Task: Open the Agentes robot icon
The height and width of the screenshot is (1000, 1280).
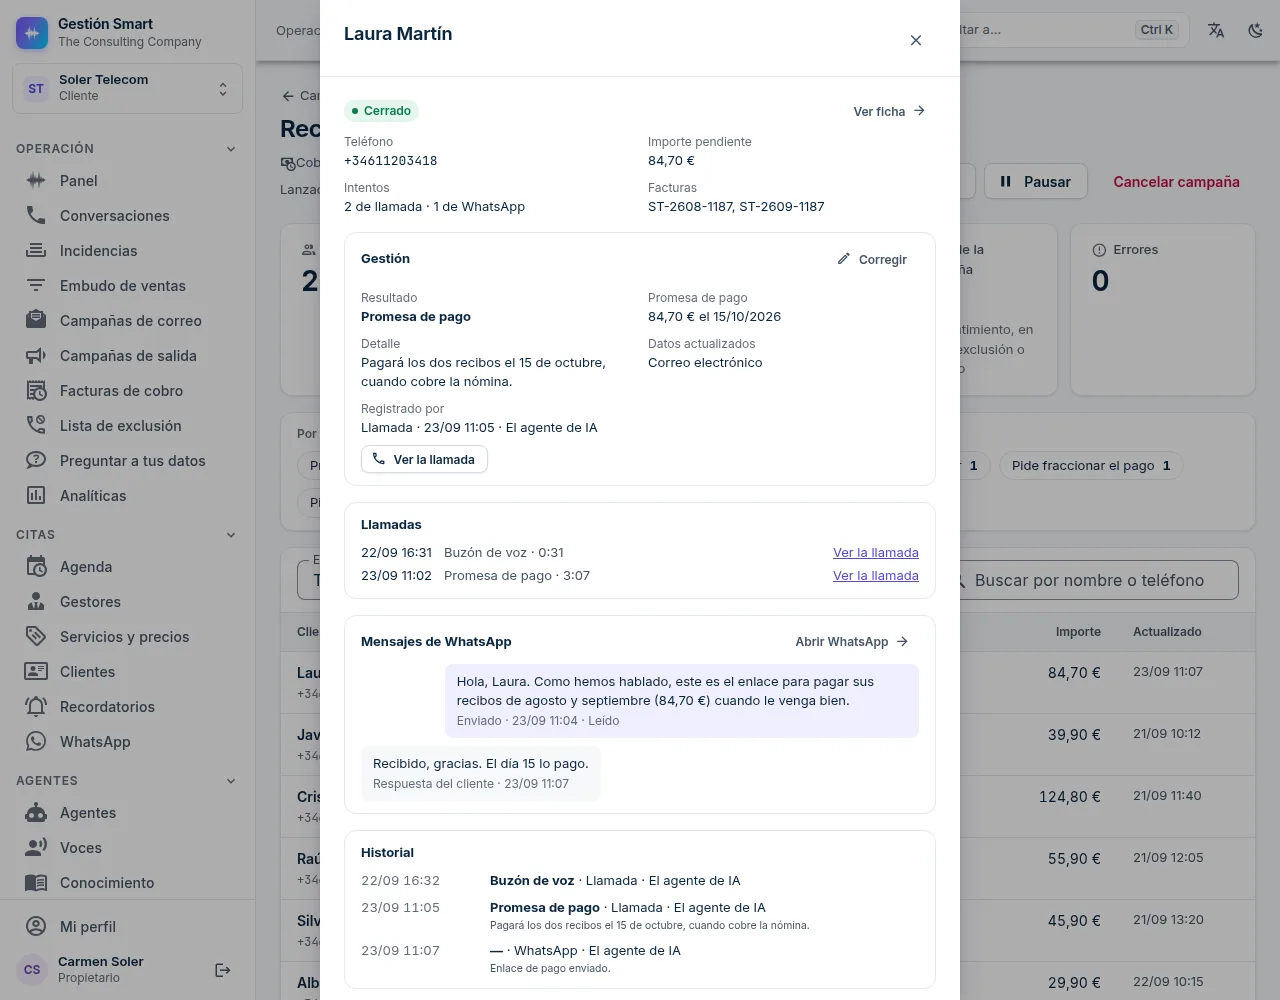Action: [36, 813]
